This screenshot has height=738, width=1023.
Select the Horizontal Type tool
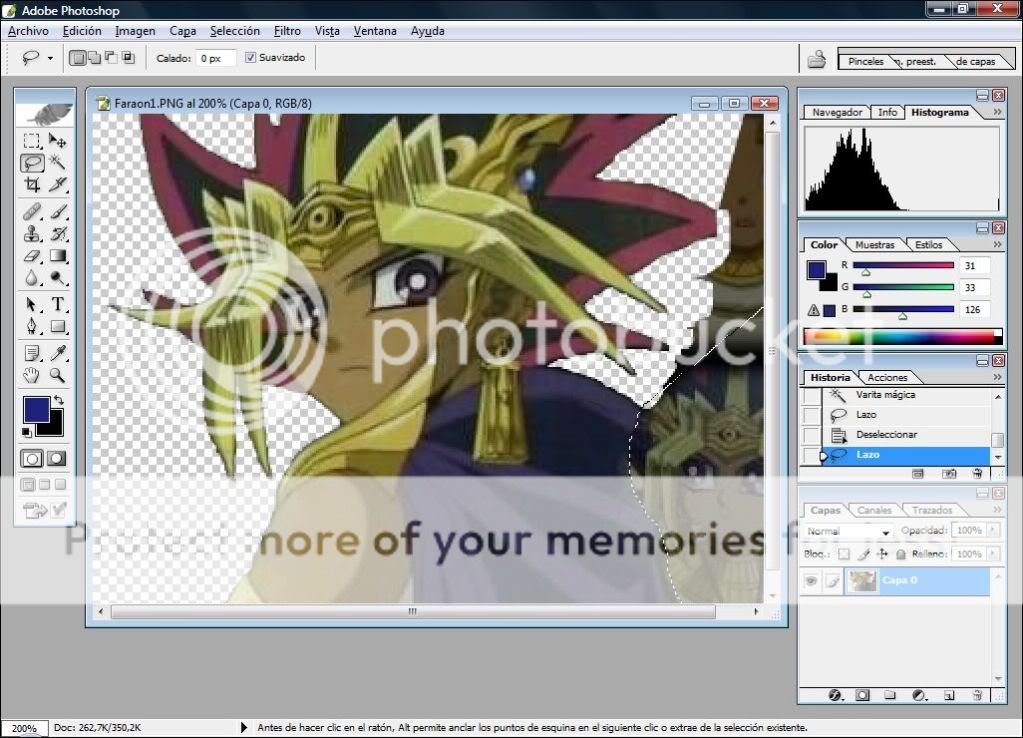coord(58,304)
